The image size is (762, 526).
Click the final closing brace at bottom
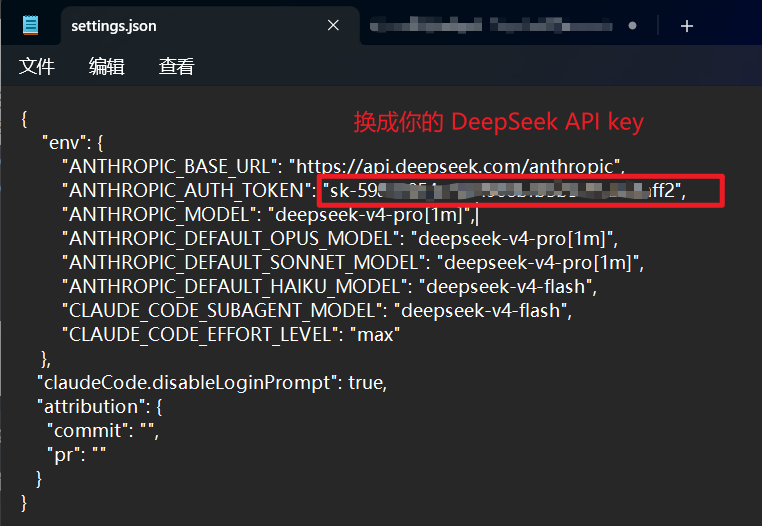coord(24,502)
